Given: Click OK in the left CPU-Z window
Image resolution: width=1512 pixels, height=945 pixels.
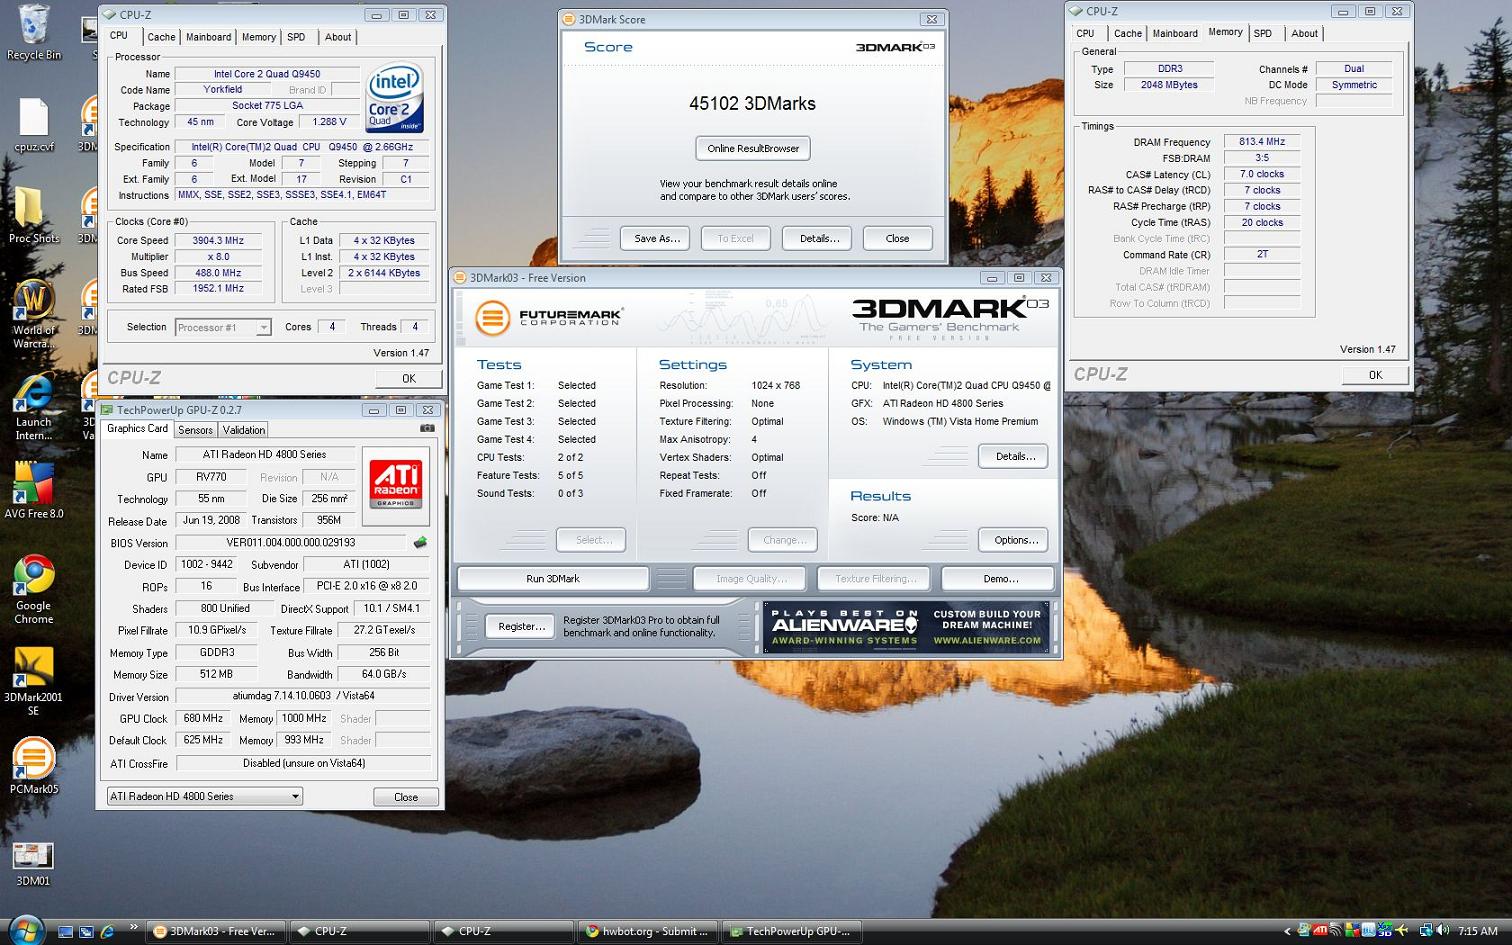Looking at the screenshot, I should pyautogui.click(x=409, y=378).
